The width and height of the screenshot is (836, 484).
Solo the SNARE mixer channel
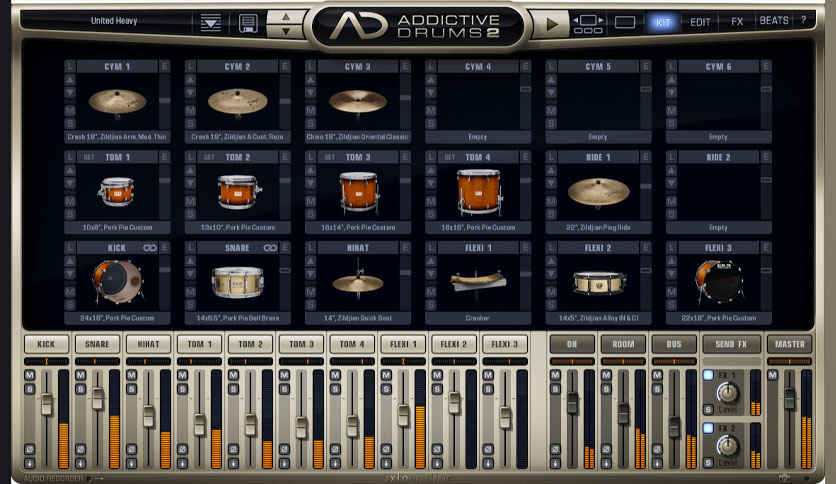(81, 389)
